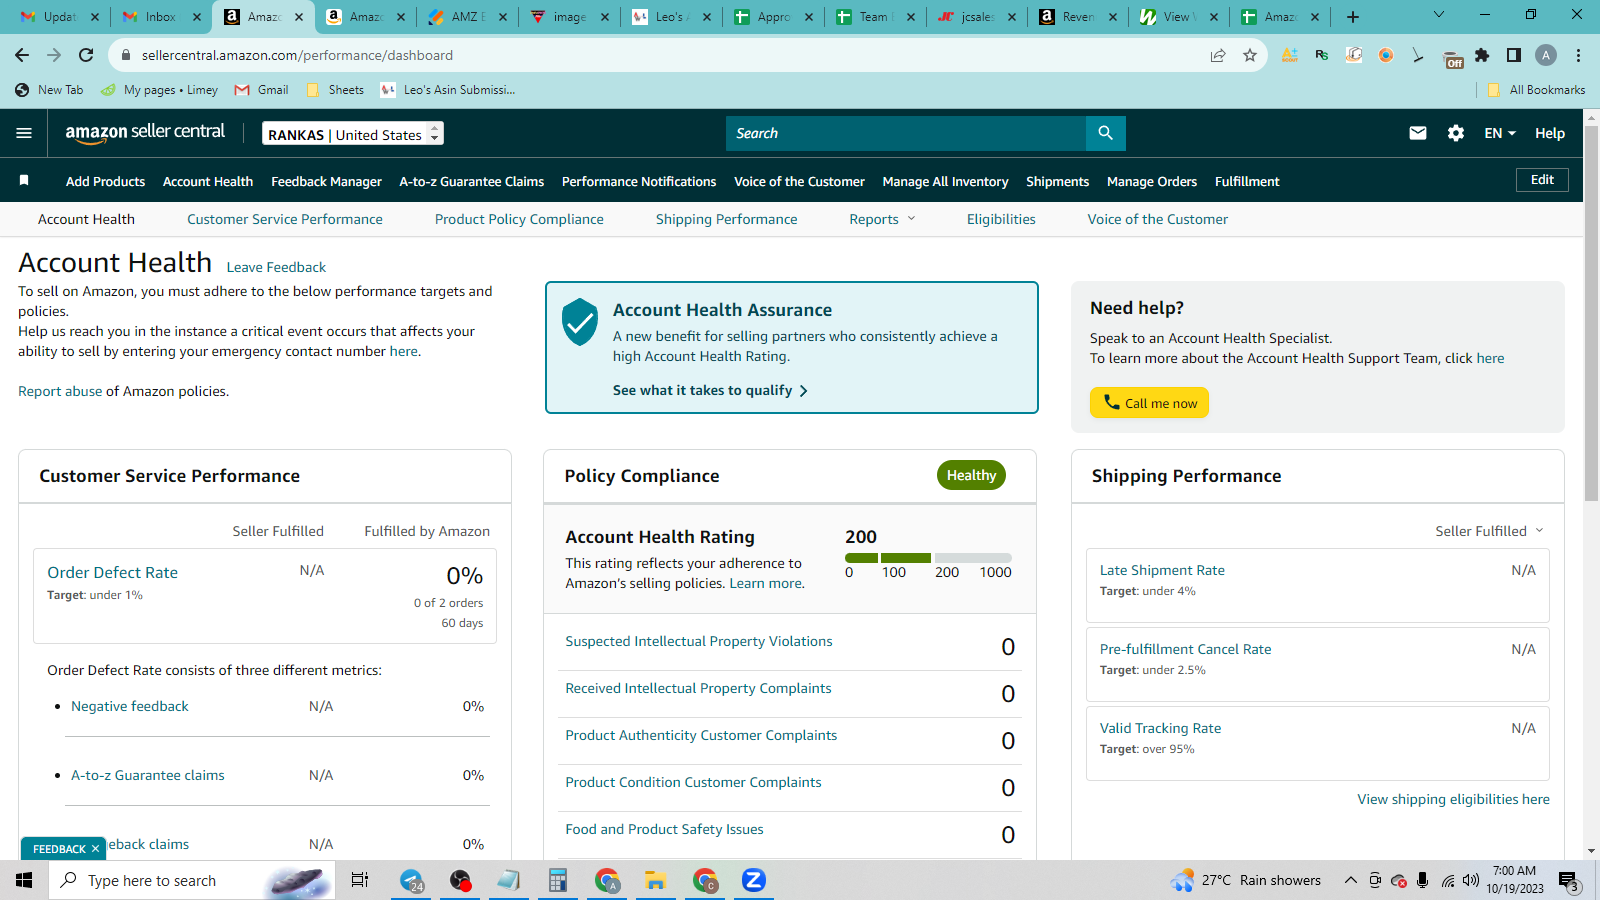1600x900 pixels.
Task: Open Add Products in the top menu
Action: pyautogui.click(x=105, y=181)
